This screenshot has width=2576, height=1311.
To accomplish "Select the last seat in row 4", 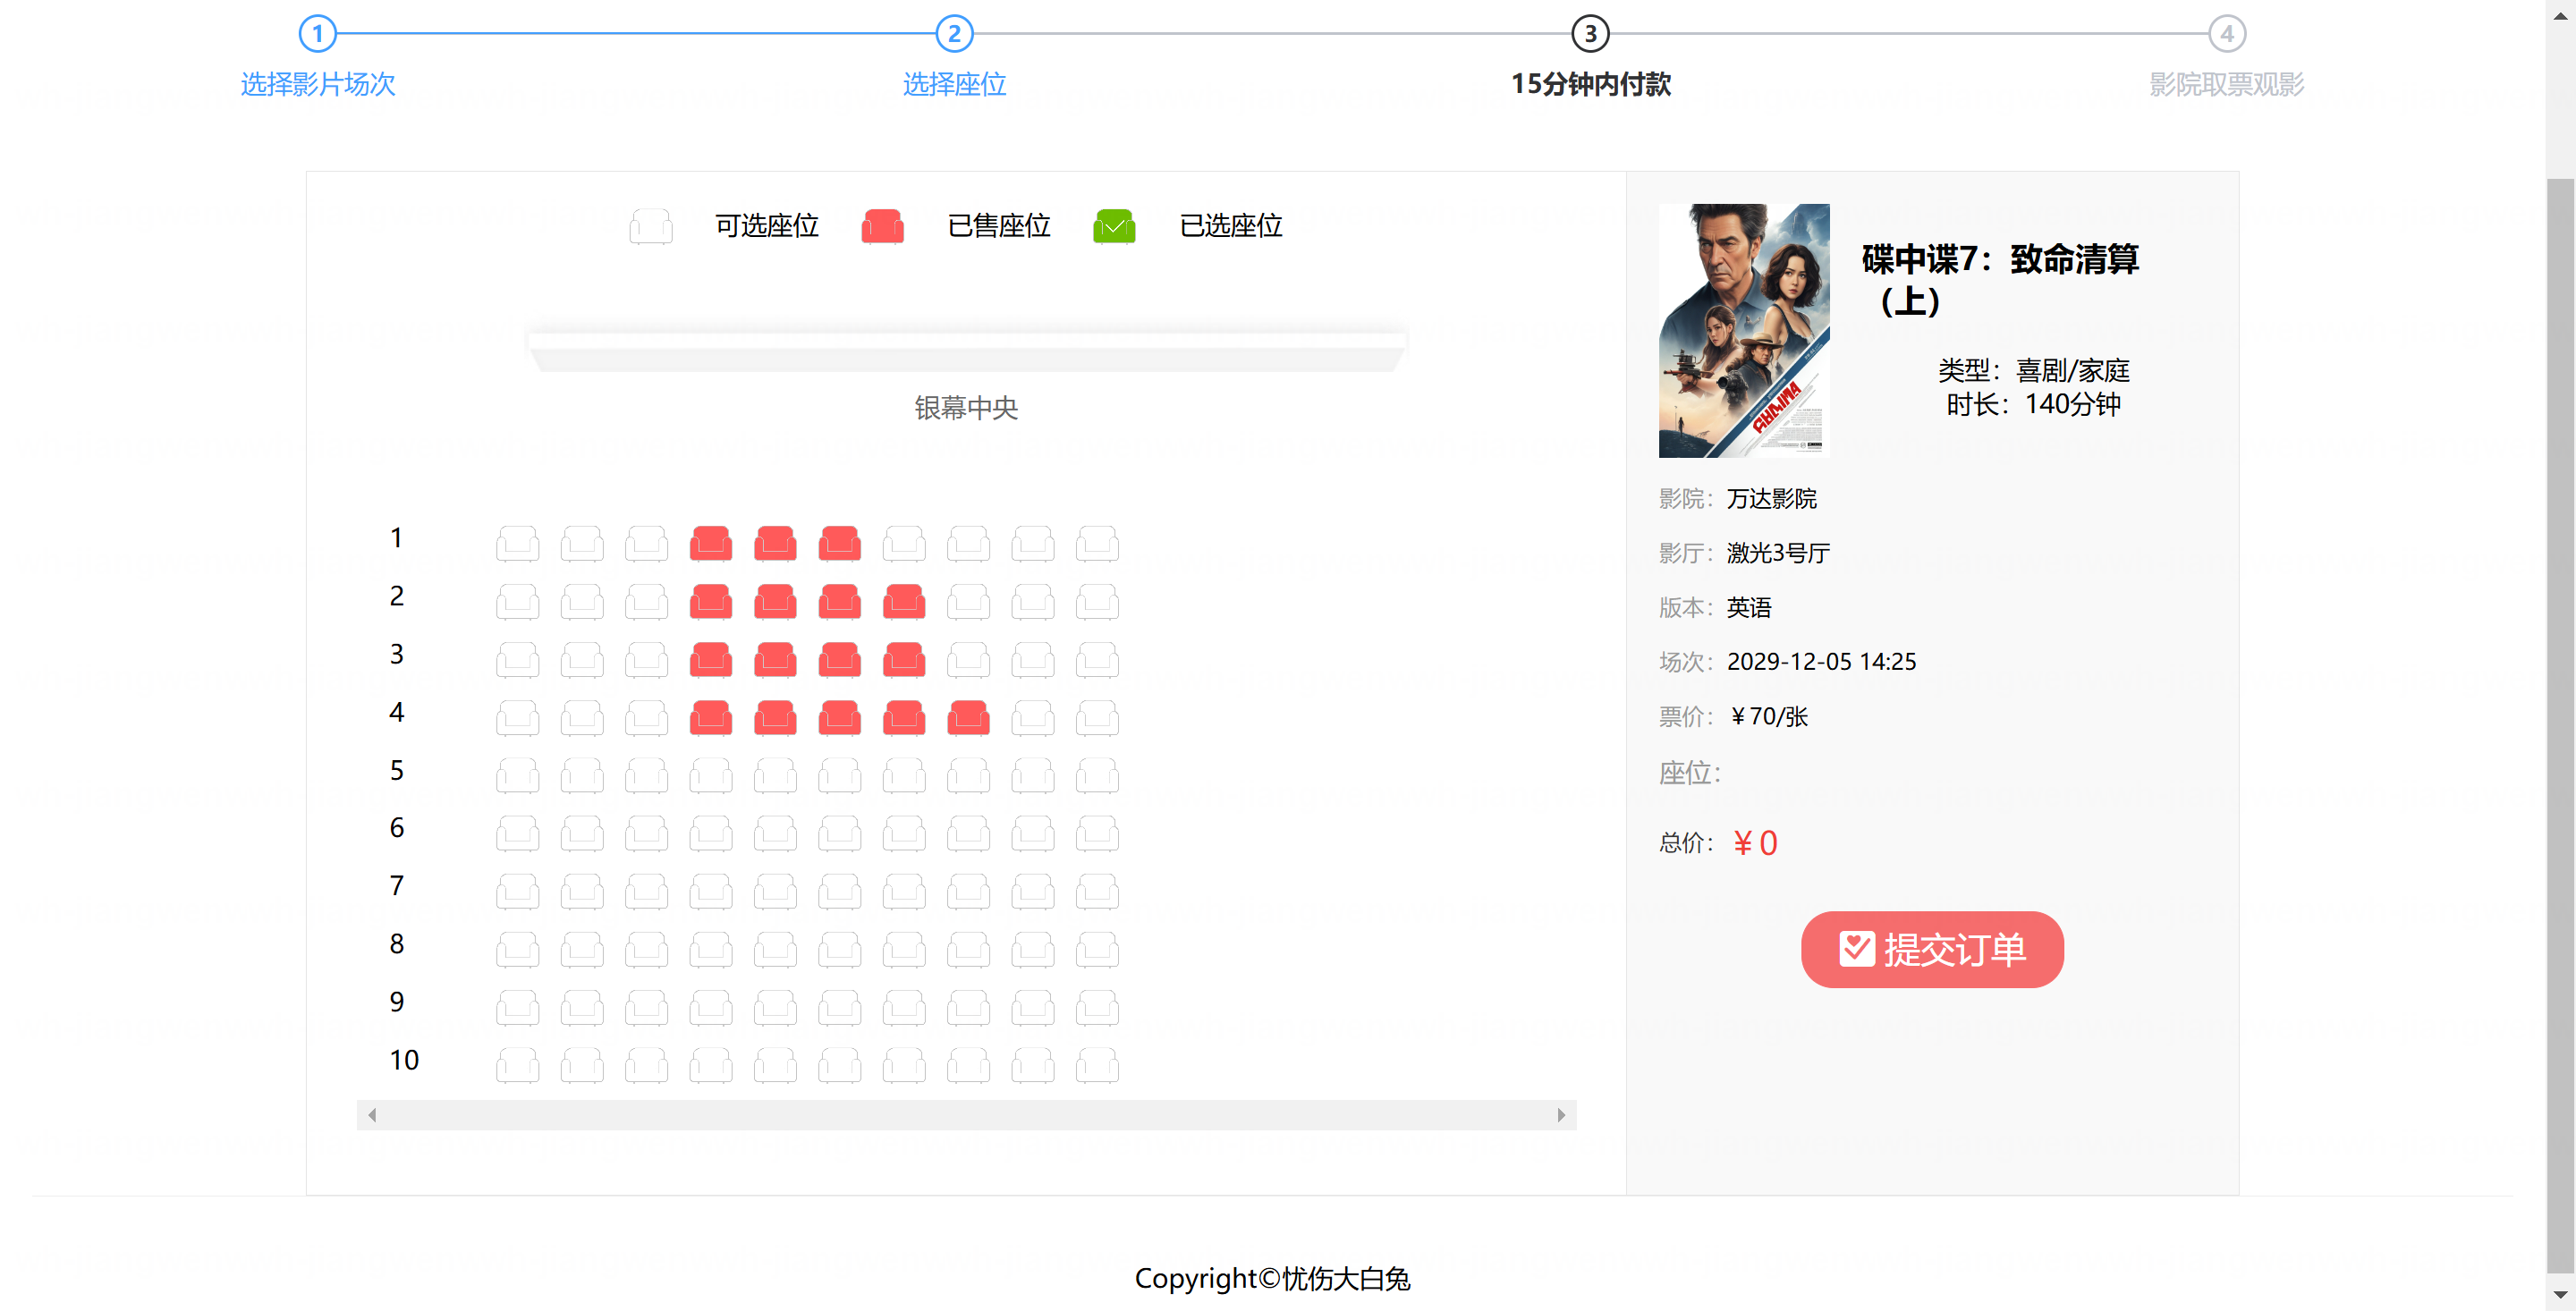I will click(x=1096, y=717).
